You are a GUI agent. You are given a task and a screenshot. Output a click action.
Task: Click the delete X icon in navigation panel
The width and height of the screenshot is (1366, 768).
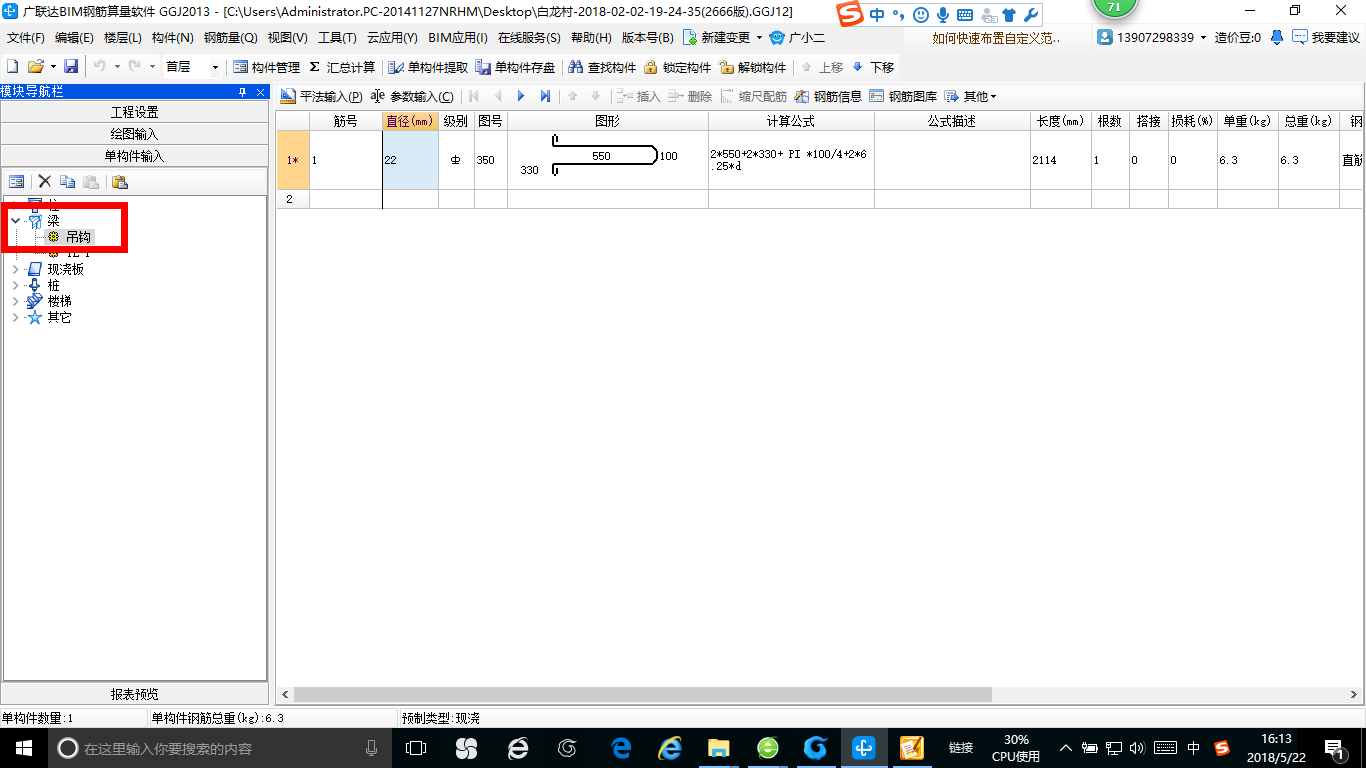44,181
